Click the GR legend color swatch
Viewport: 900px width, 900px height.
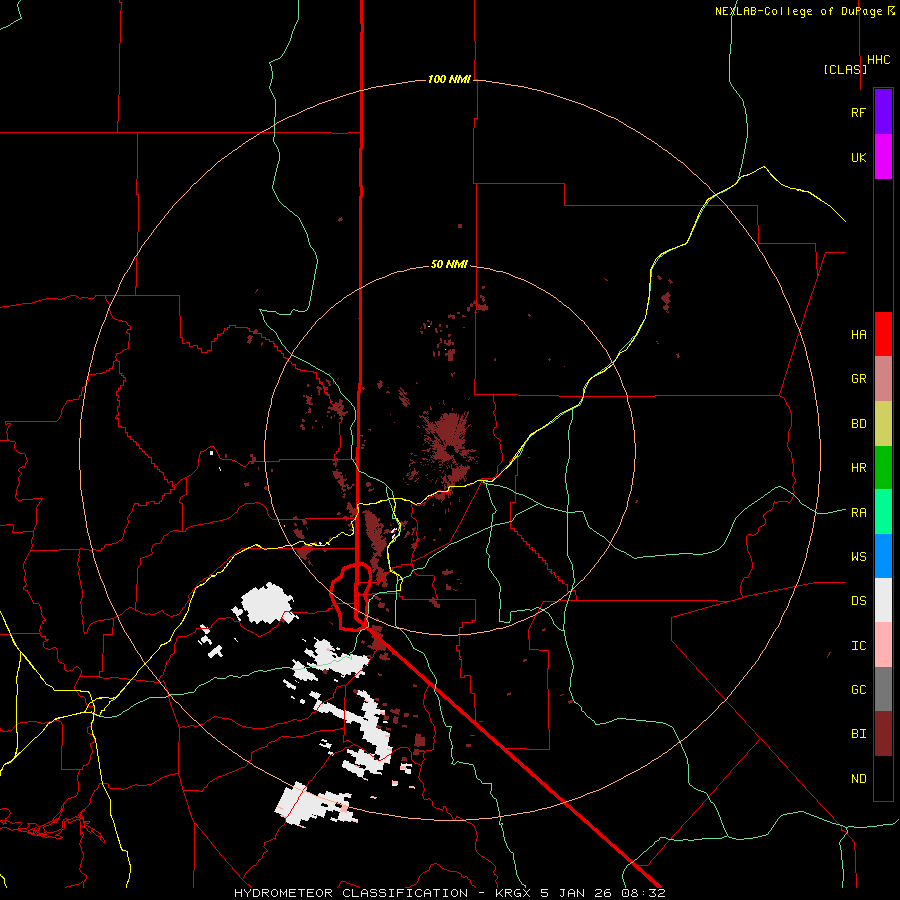(883, 379)
